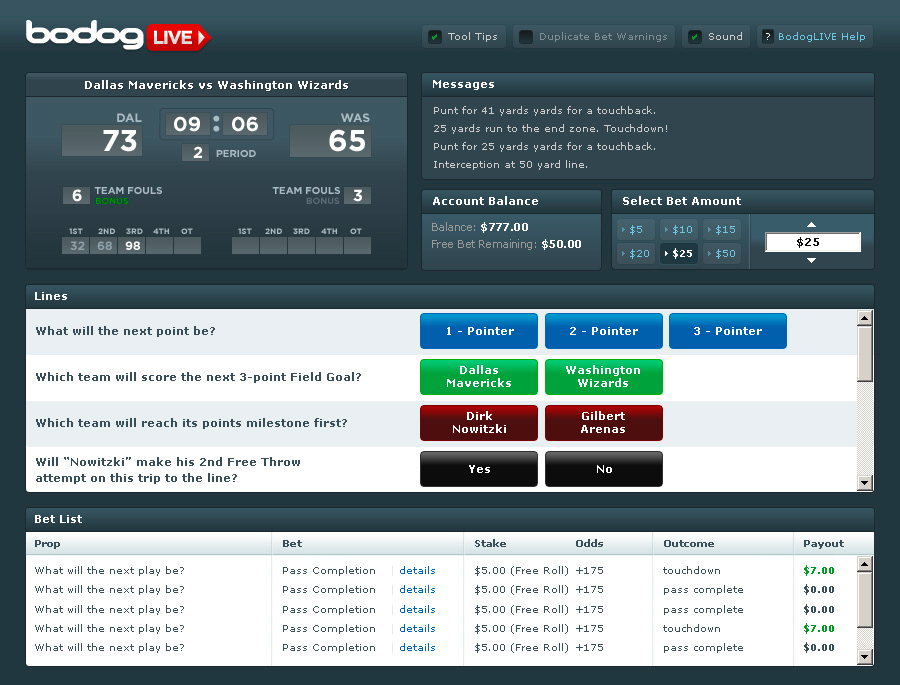The width and height of the screenshot is (900, 685).
Task: Open the BodogLIVE Help link
Action: click(821, 37)
